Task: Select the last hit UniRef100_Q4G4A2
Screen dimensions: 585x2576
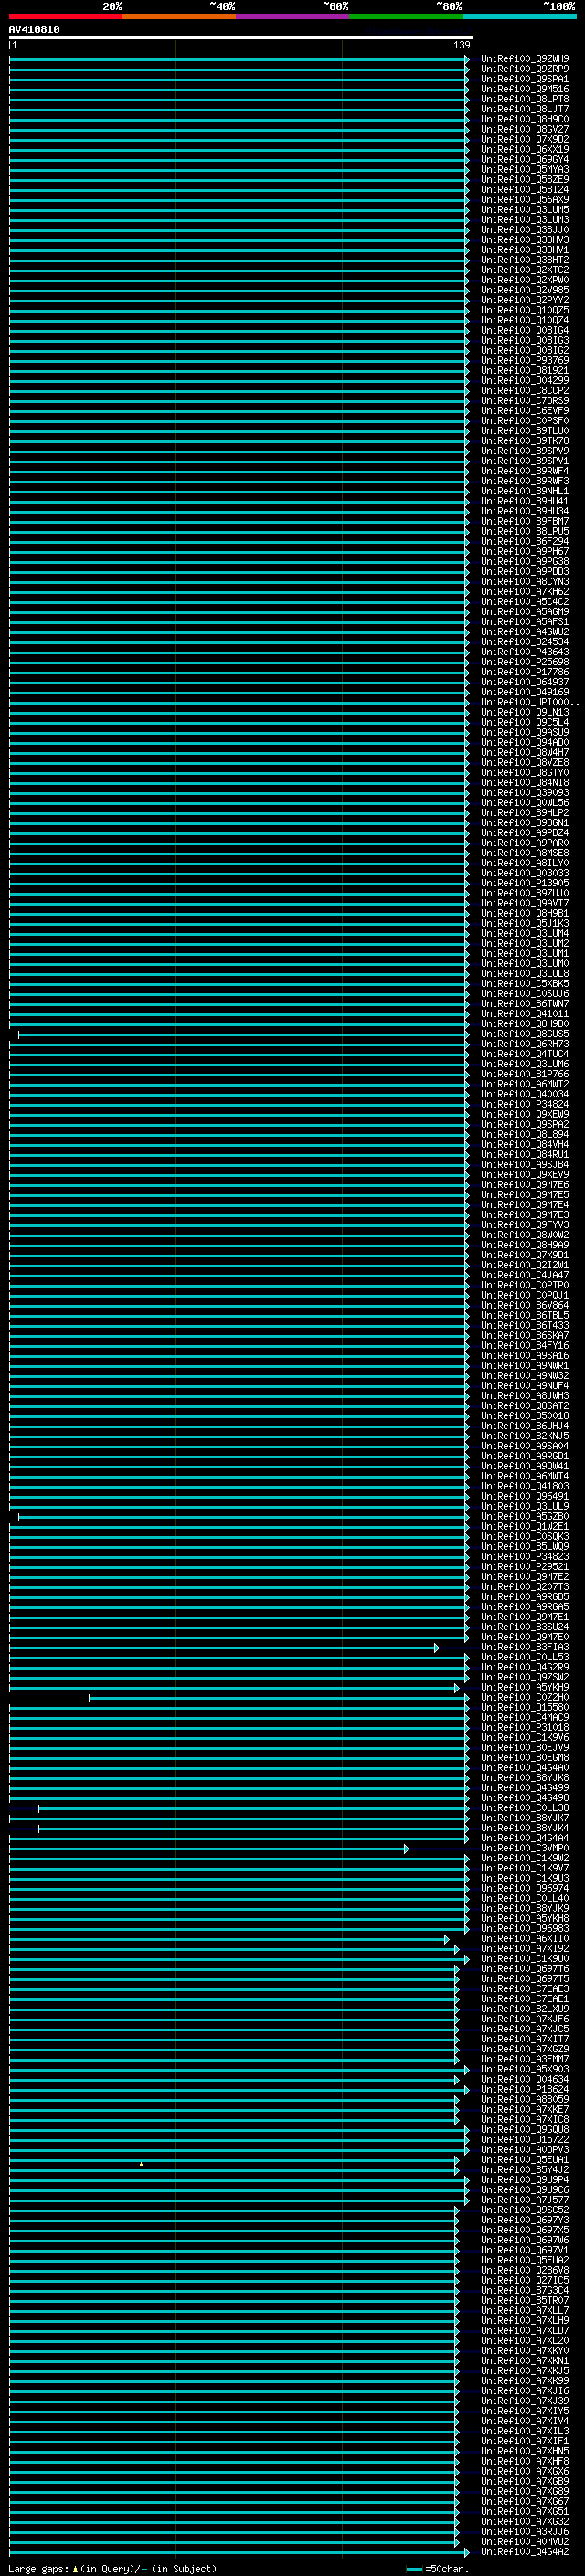Action: 525,2552
